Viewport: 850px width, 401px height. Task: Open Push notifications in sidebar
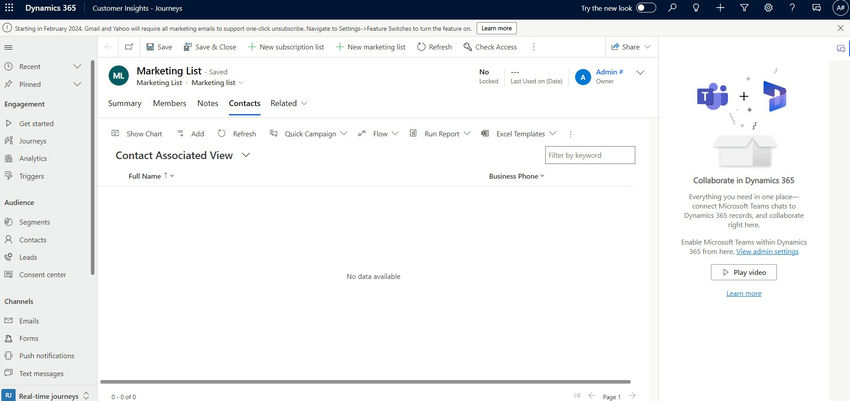pyautogui.click(x=47, y=356)
